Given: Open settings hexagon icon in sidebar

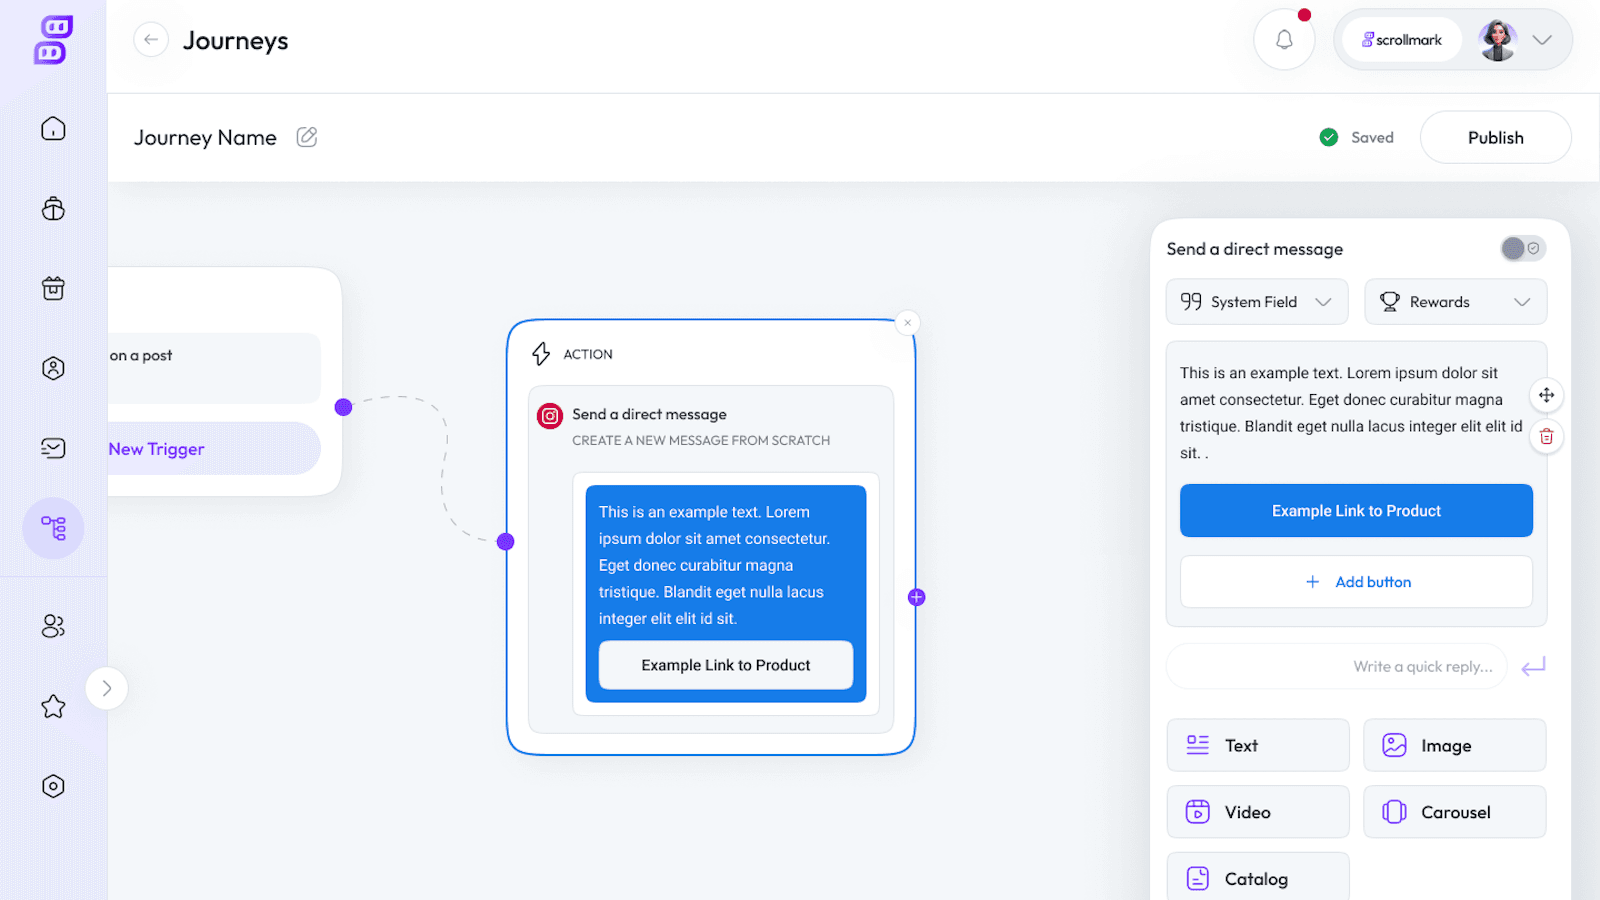Looking at the screenshot, I should 53,786.
